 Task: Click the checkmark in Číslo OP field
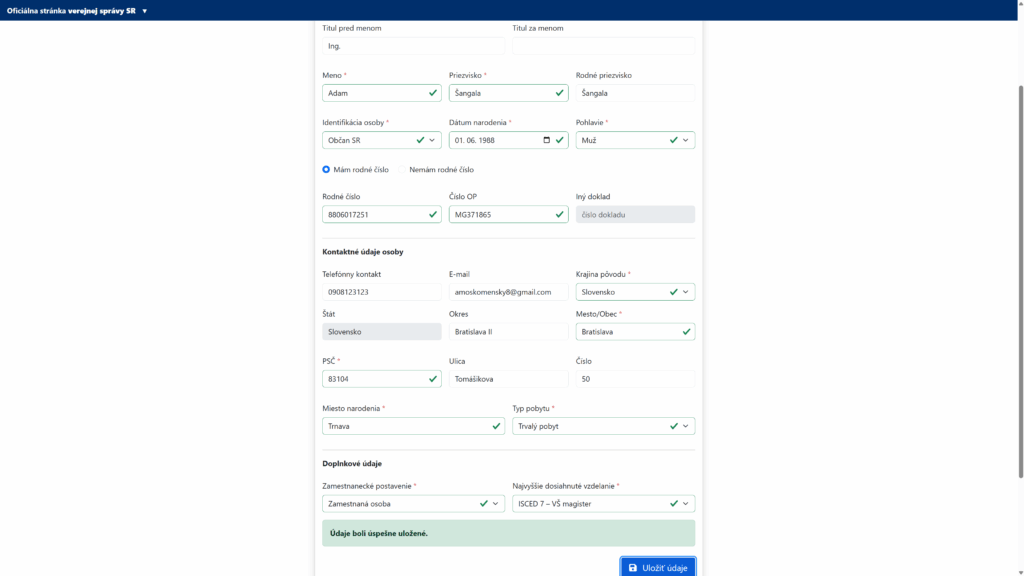[560, 214]
